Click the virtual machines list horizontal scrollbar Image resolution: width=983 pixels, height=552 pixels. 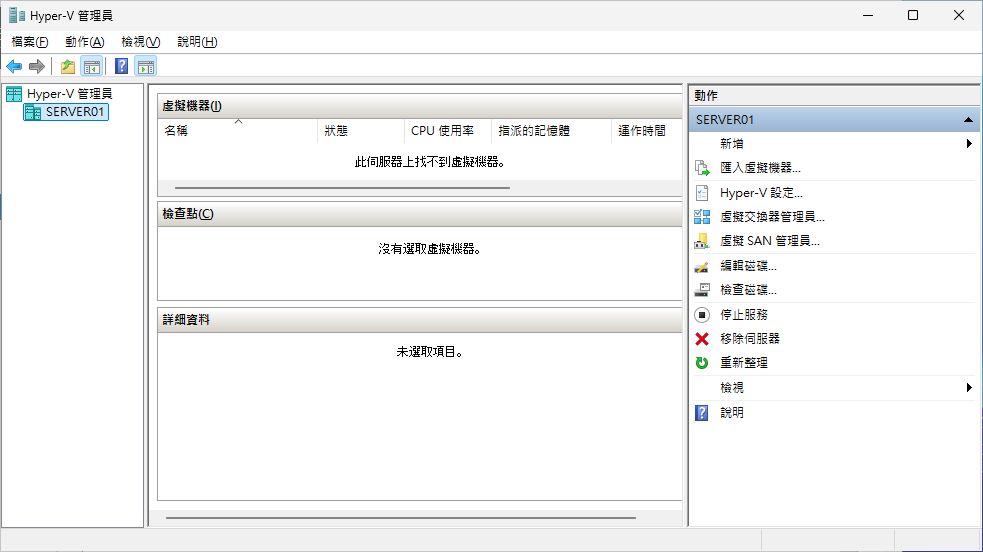click(342, 187)
